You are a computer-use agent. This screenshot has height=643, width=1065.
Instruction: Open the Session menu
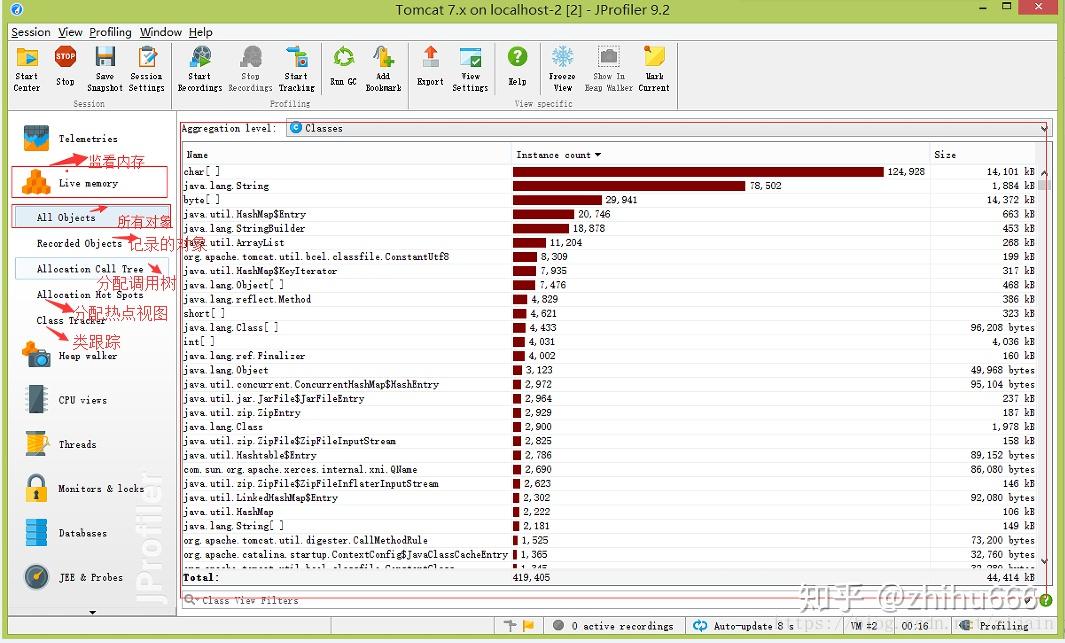click(x=30, y=32)
